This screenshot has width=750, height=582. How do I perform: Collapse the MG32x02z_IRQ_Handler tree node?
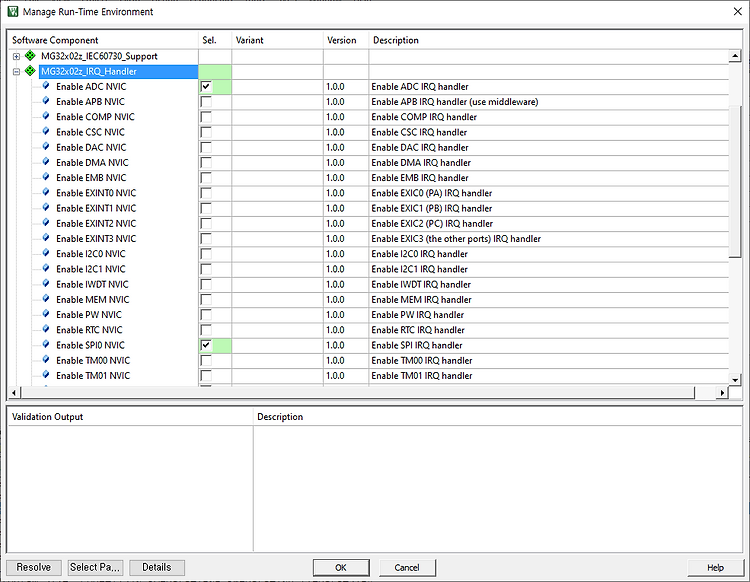point(16,72)
